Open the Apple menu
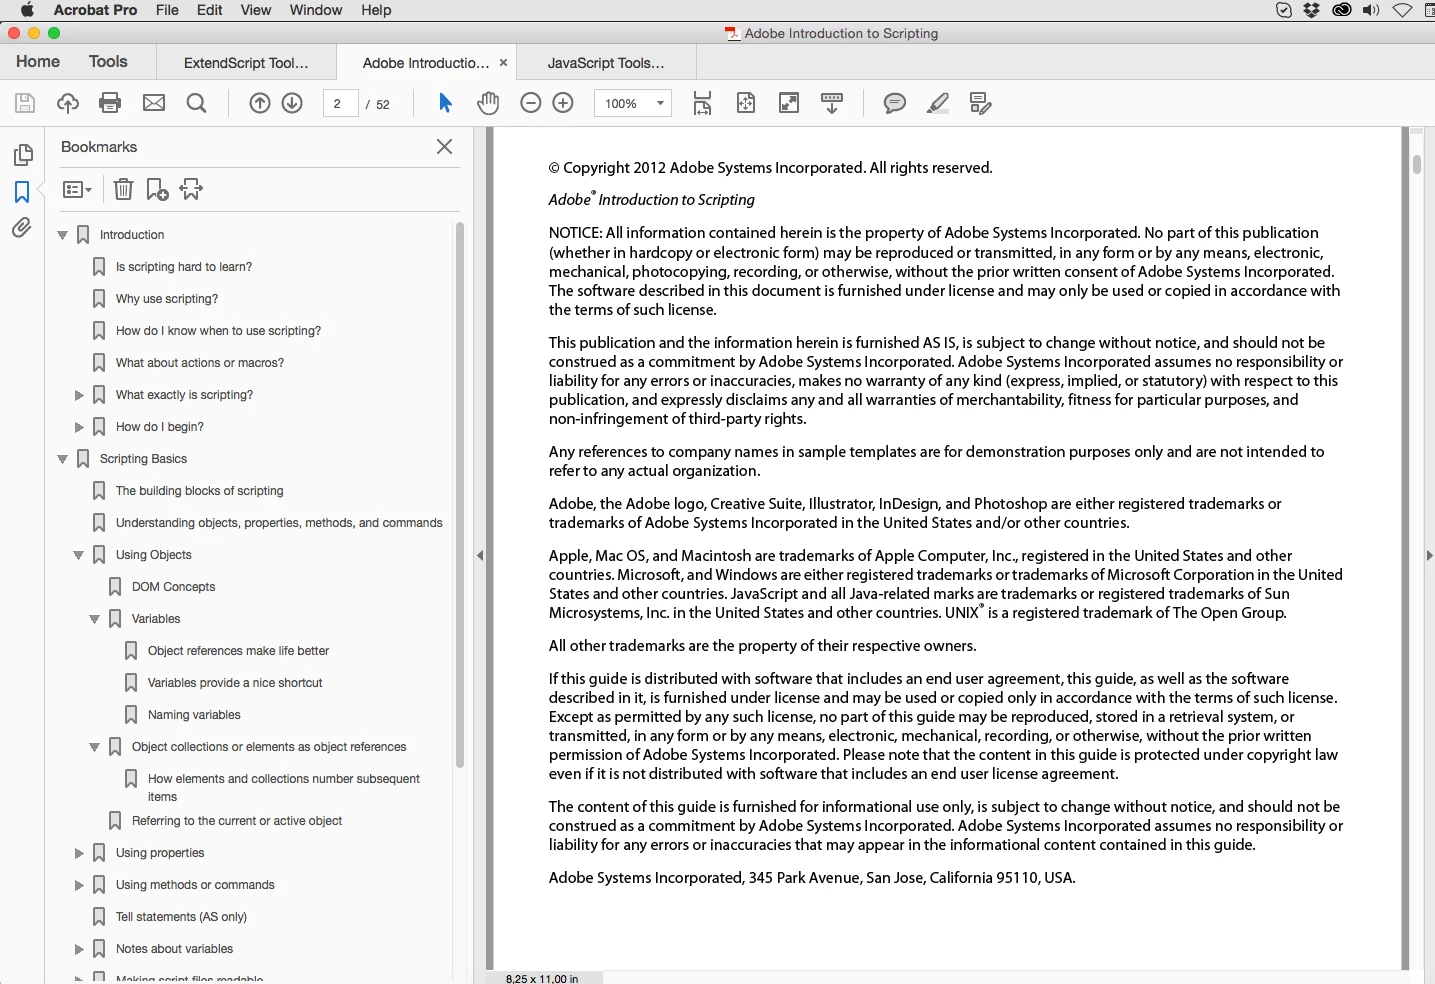The height and width of the screenshot is (984, 1435). [x=27, y=10]
